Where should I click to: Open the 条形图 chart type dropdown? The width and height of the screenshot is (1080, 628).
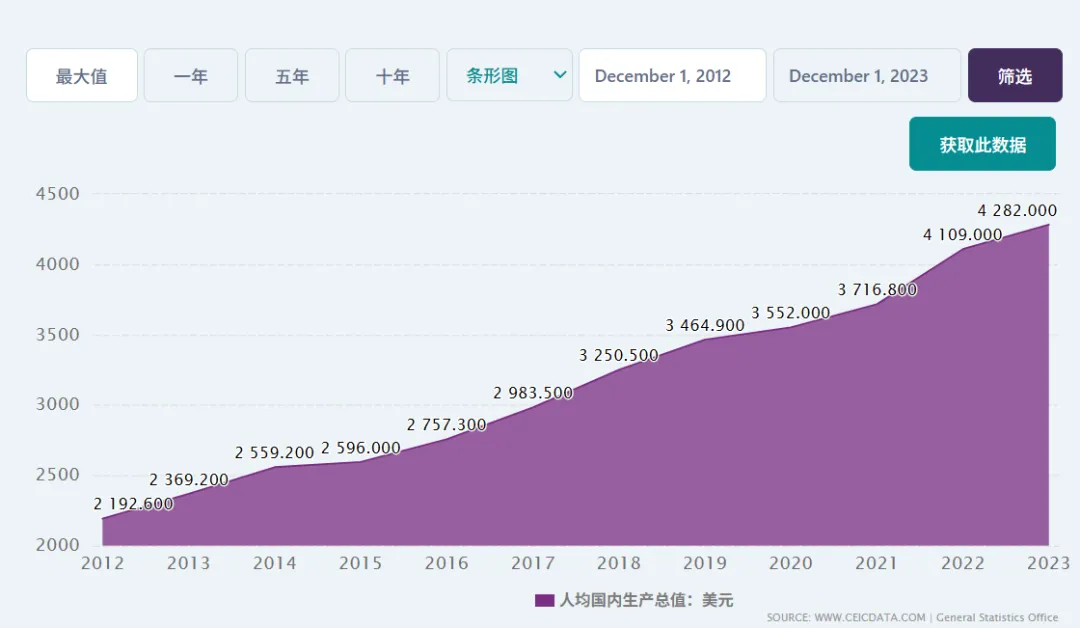pos(510,76)
